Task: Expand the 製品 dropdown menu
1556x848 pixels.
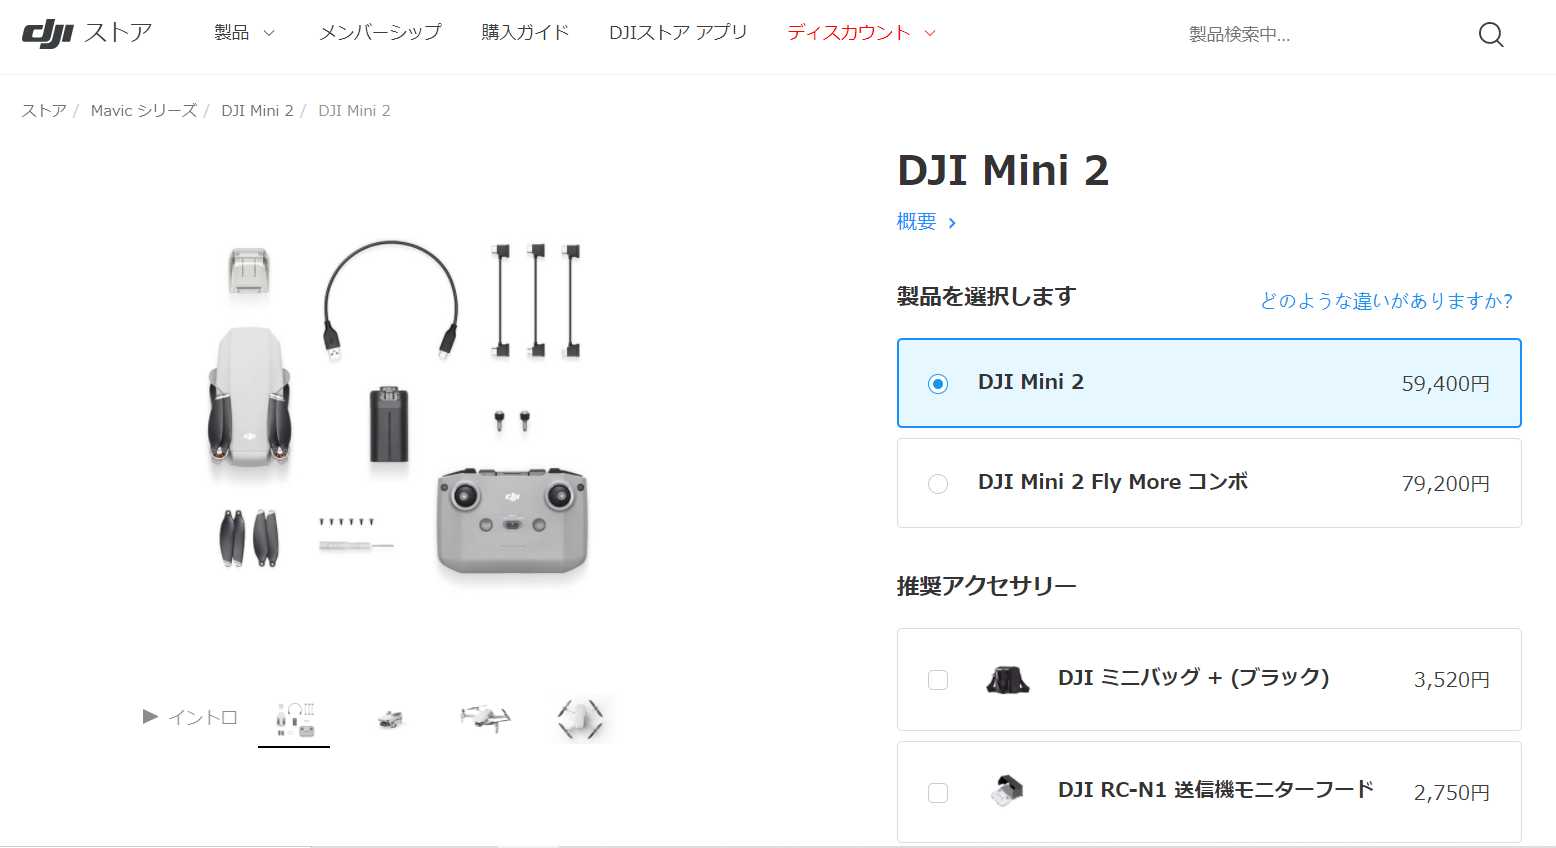Action: pyautogui.click(x=244, y=33)
